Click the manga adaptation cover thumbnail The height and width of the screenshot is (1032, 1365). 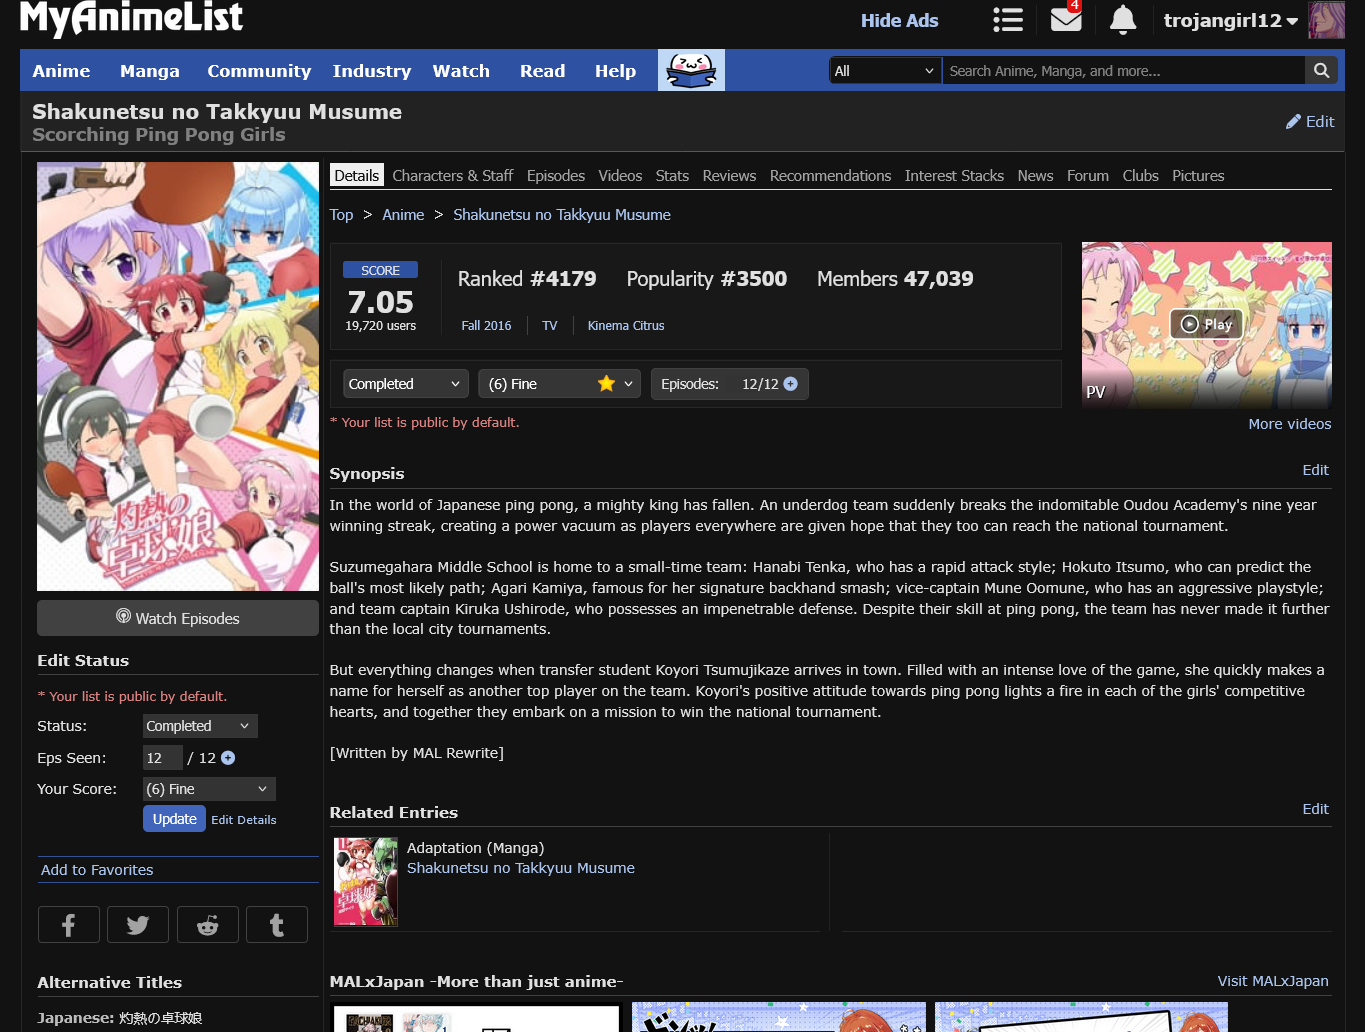(x=366, y=882)
